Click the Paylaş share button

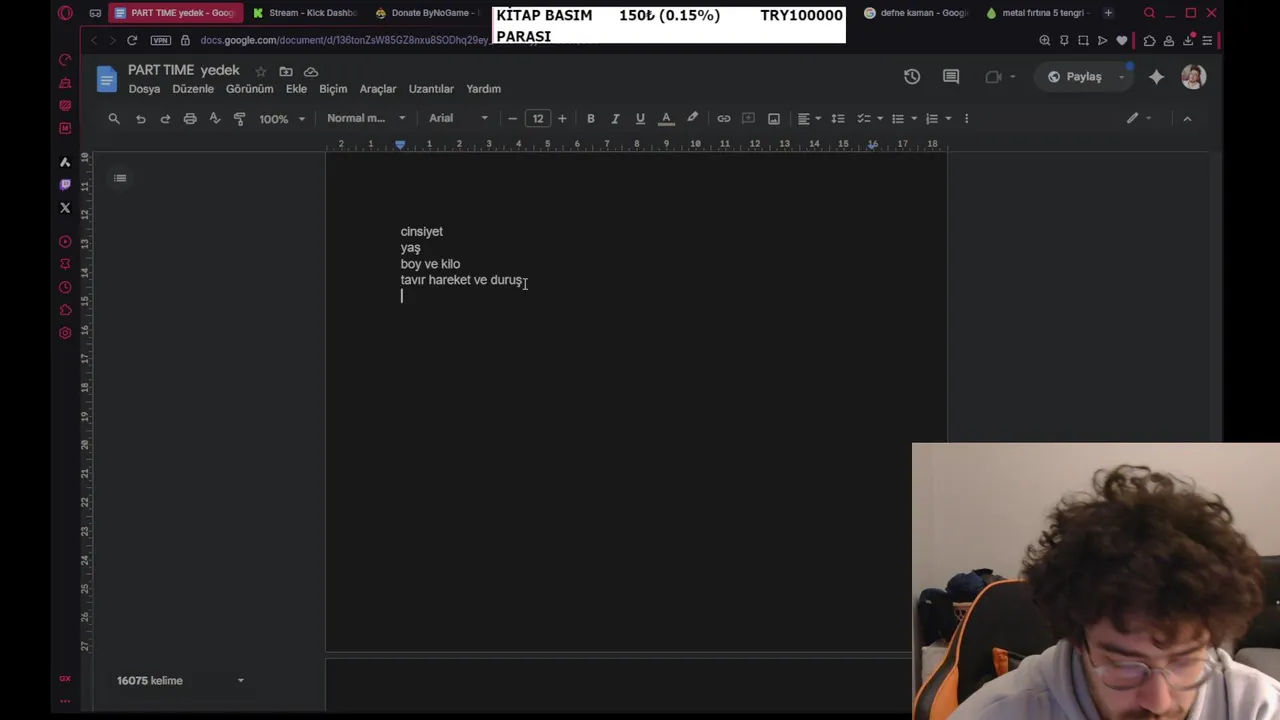[1075, 77]
